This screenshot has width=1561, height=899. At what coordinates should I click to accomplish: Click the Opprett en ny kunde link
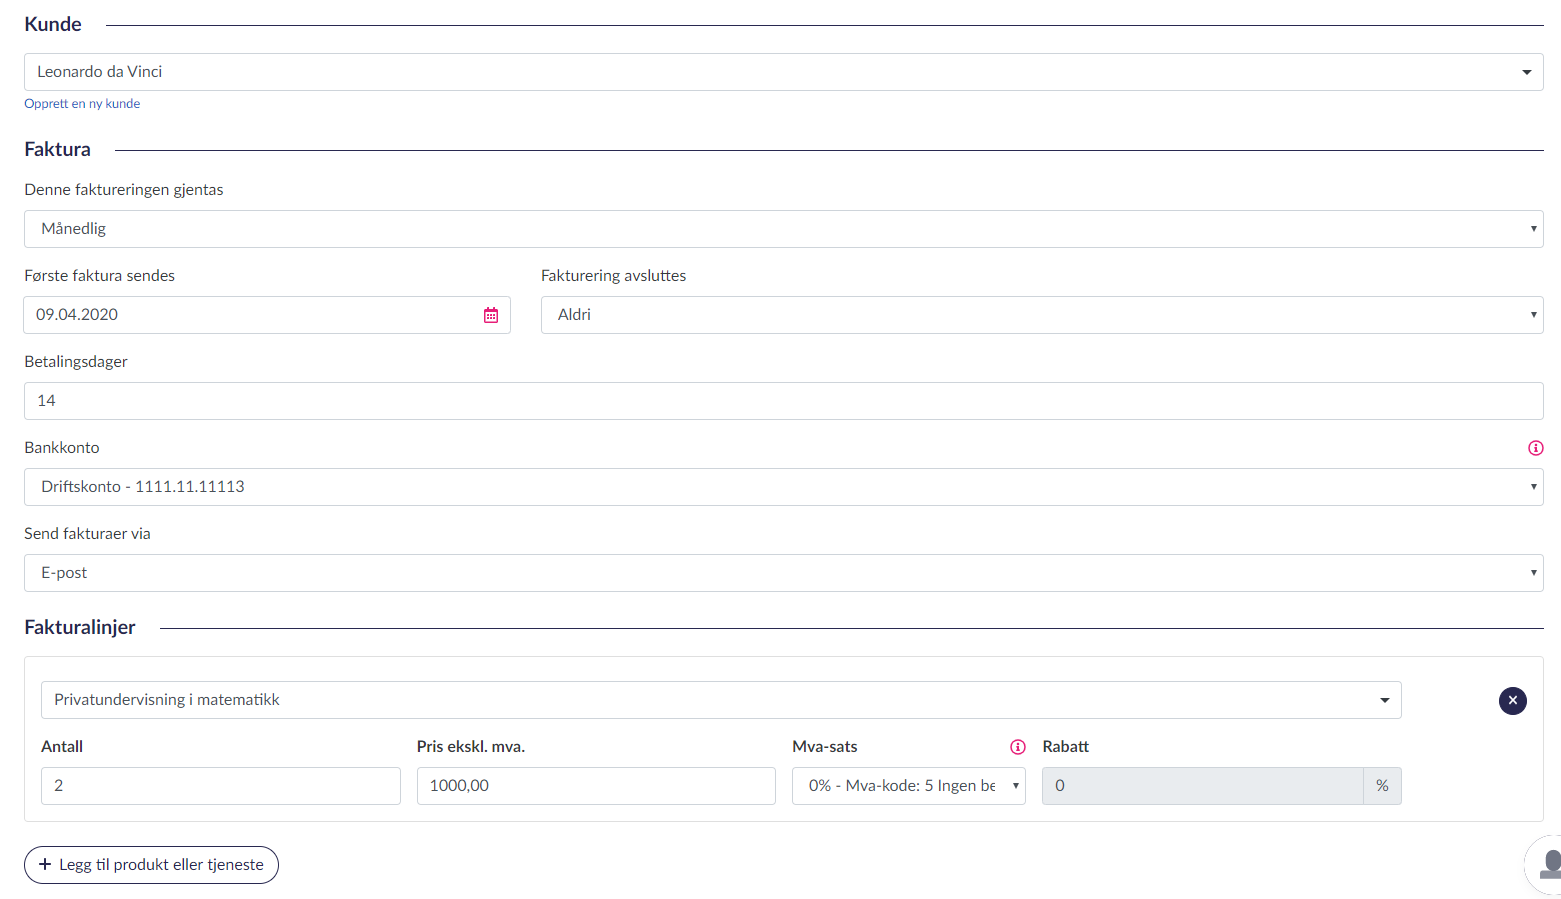coord(82,104)
